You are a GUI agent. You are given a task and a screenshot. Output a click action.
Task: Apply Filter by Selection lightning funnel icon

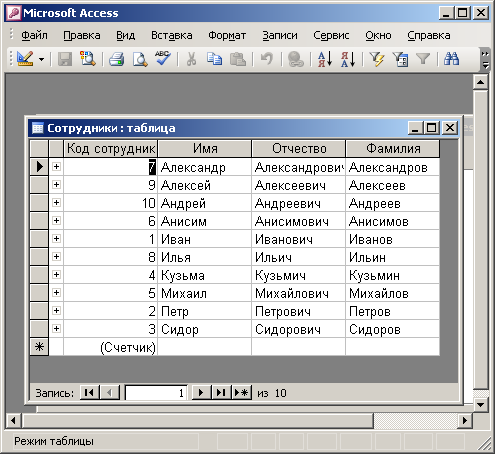coord(377,59)
